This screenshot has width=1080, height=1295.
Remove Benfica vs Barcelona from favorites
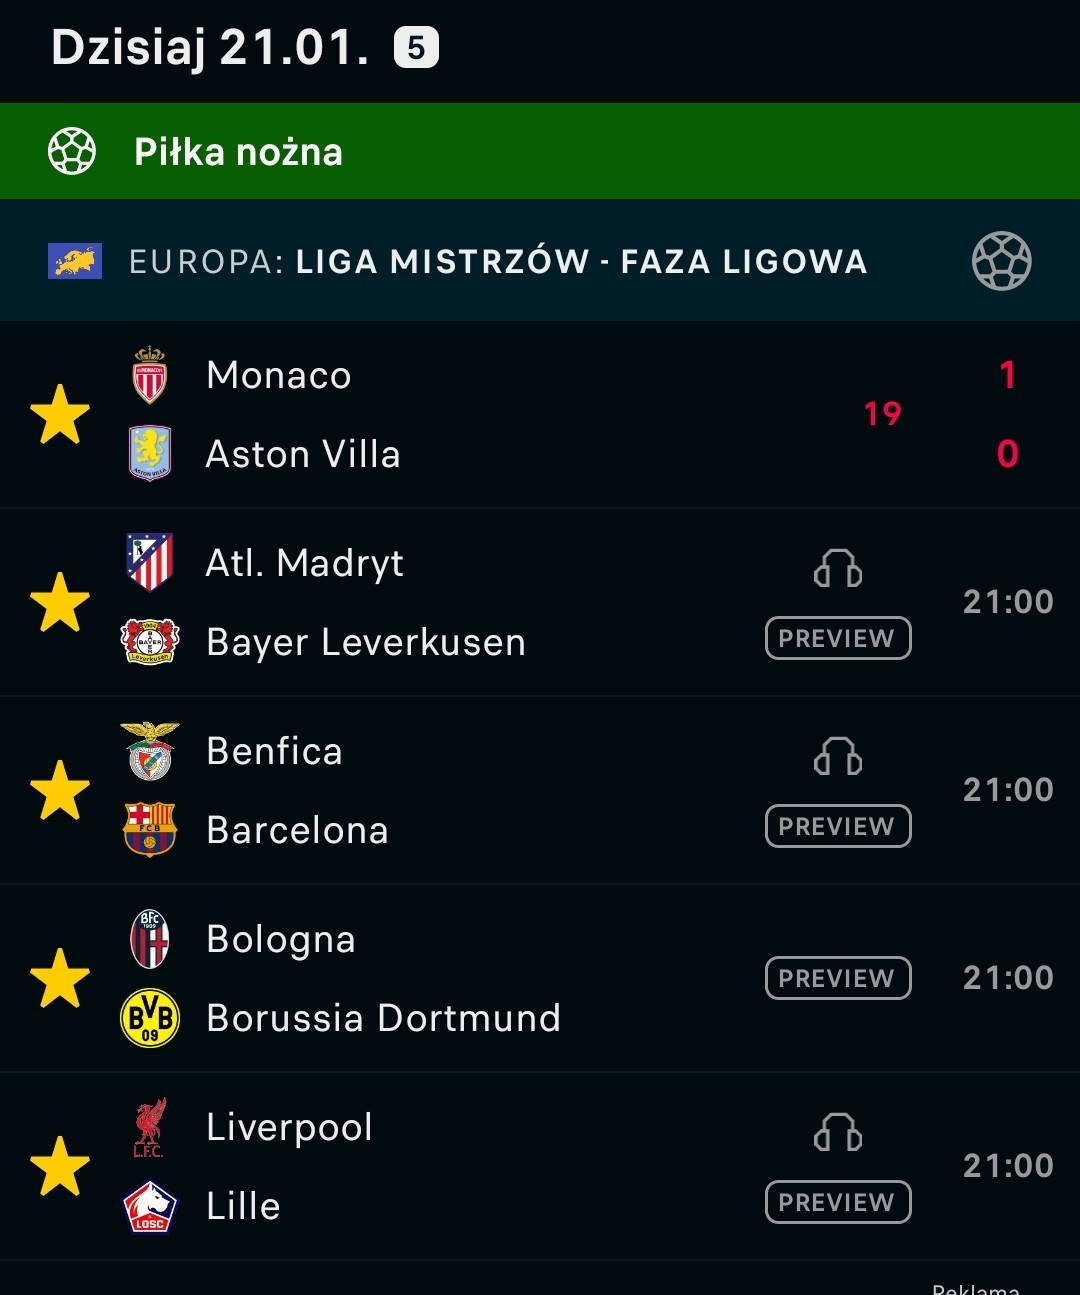pos(60,790)
